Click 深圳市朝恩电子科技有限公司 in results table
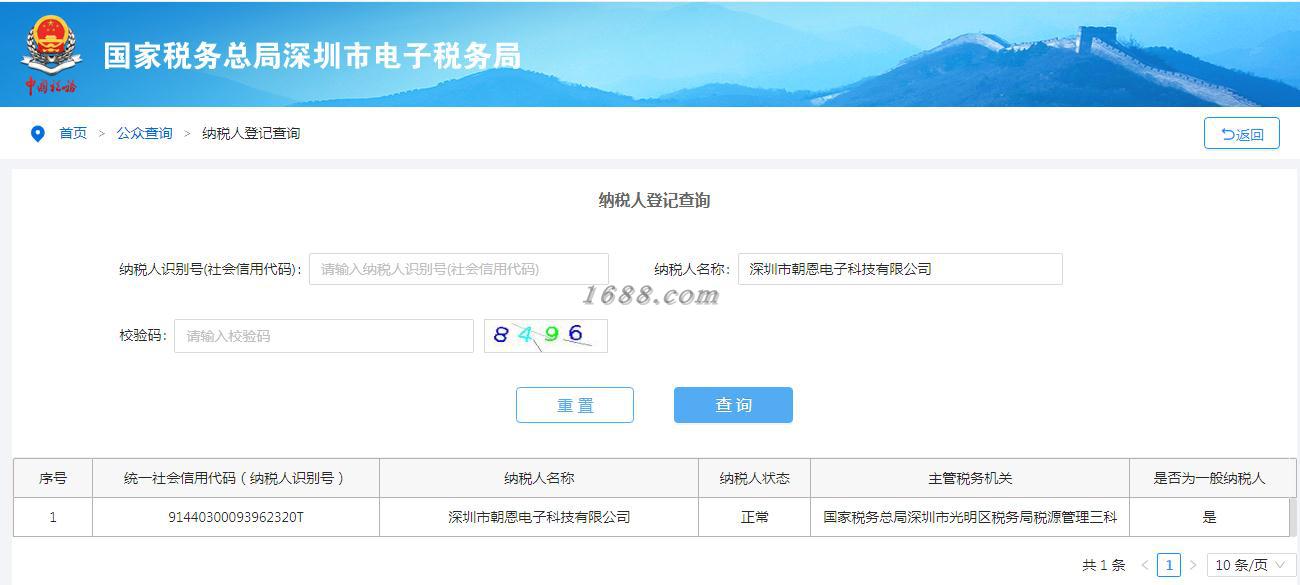1300x585 pixels. pos(539,517)
